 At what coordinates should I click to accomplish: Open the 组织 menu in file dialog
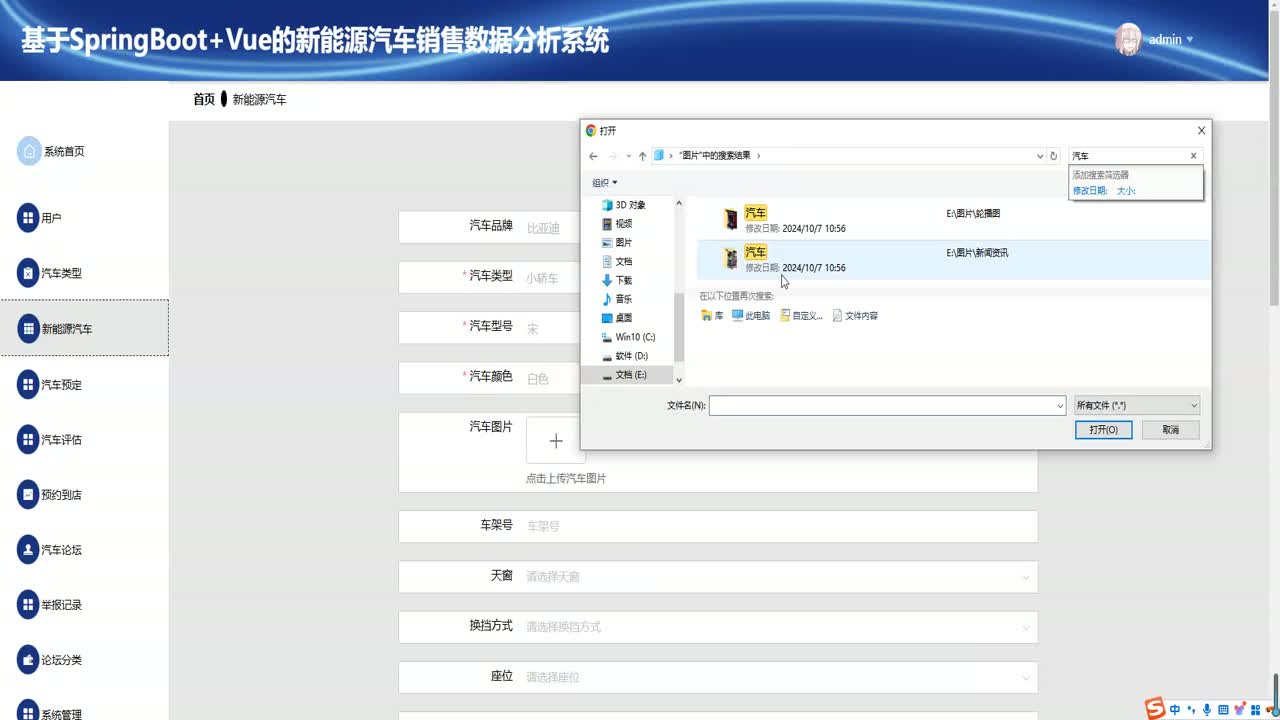tap(605, 183)
